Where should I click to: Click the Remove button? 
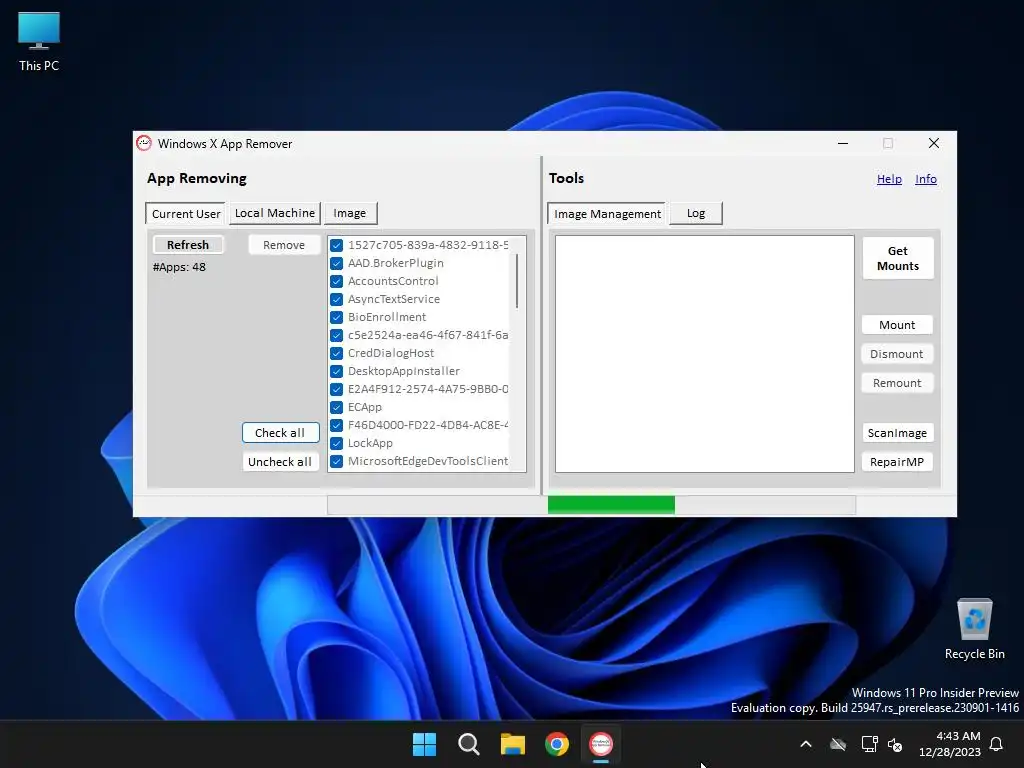click(284, 245)
